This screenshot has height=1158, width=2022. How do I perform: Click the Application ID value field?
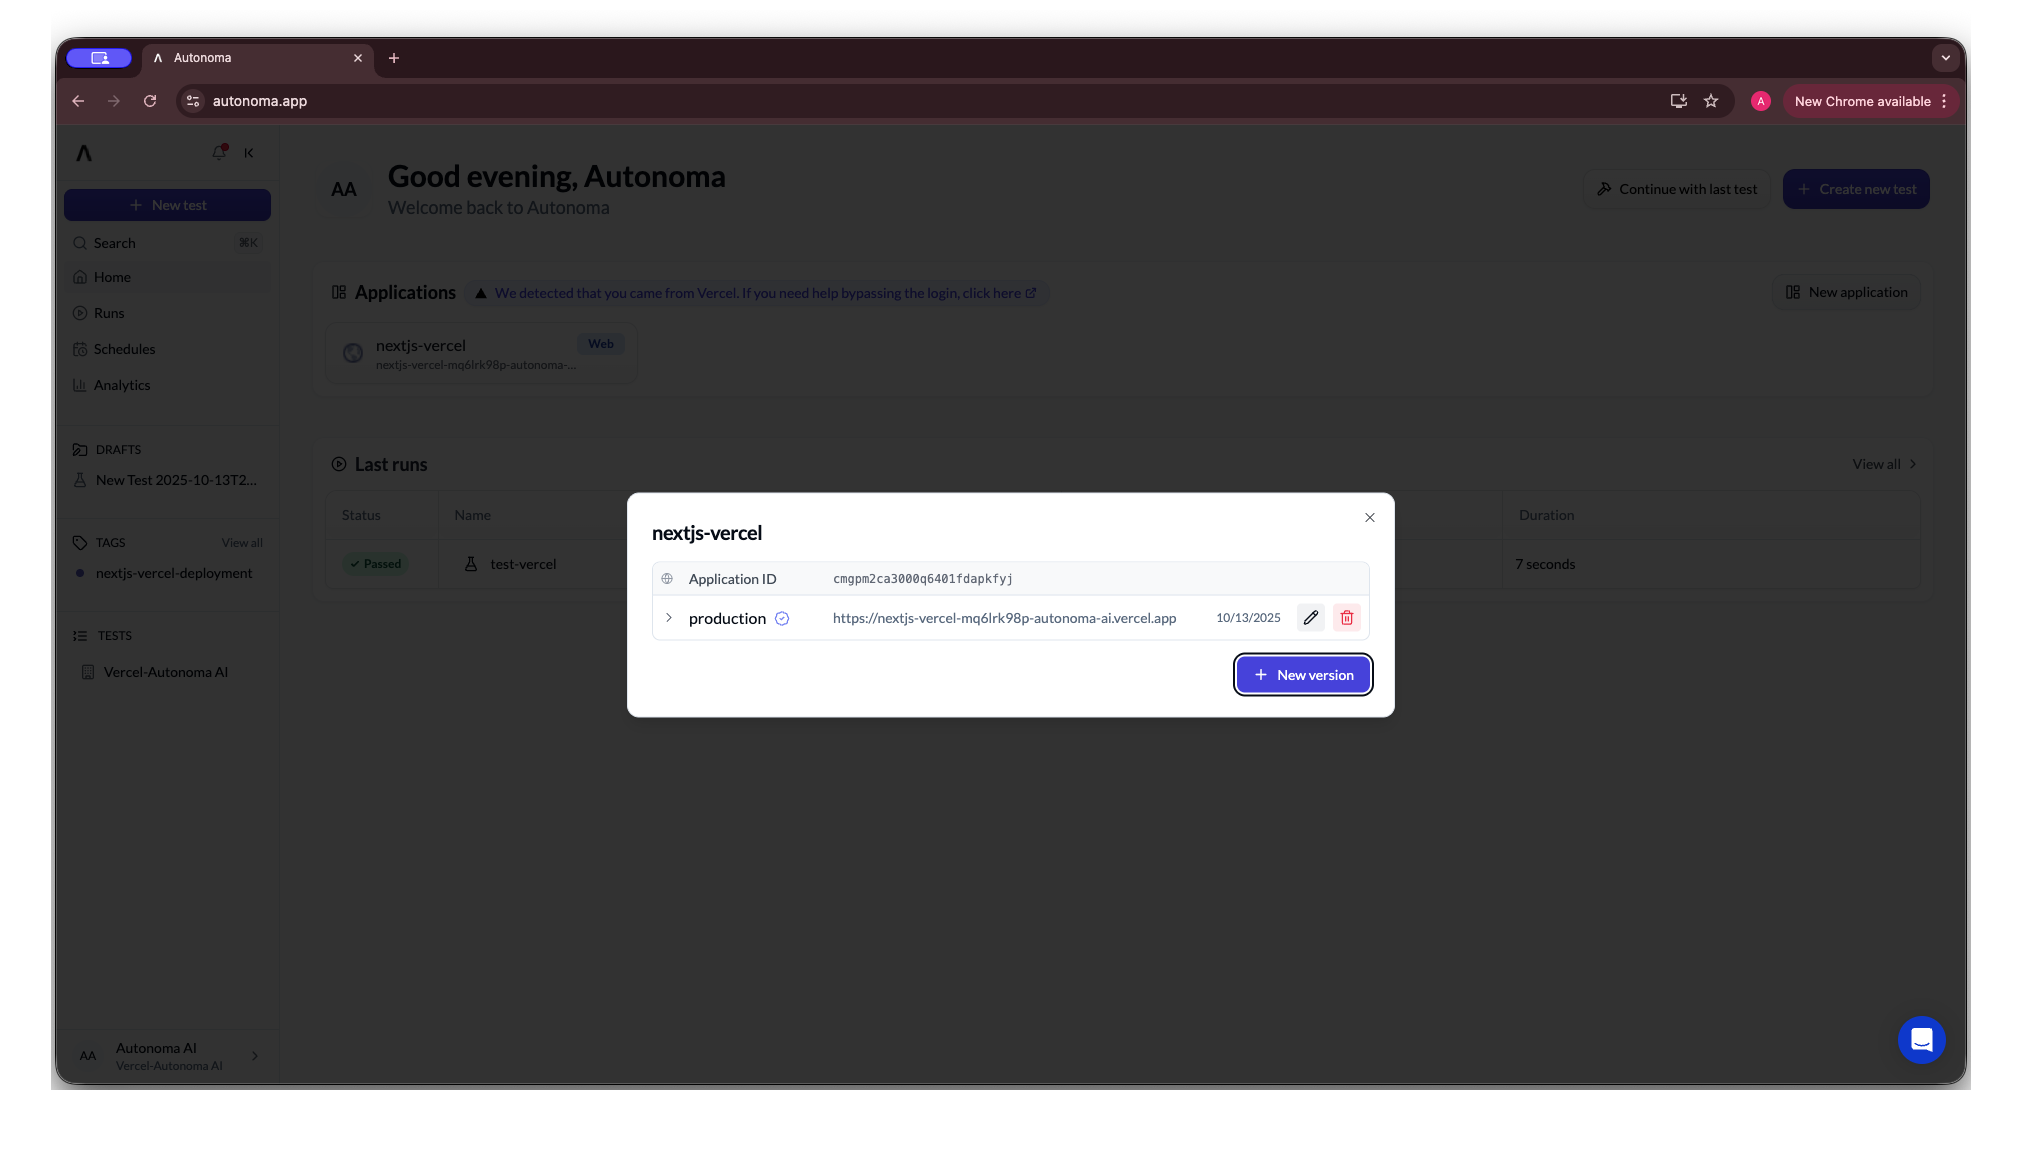tap(922, 579)
